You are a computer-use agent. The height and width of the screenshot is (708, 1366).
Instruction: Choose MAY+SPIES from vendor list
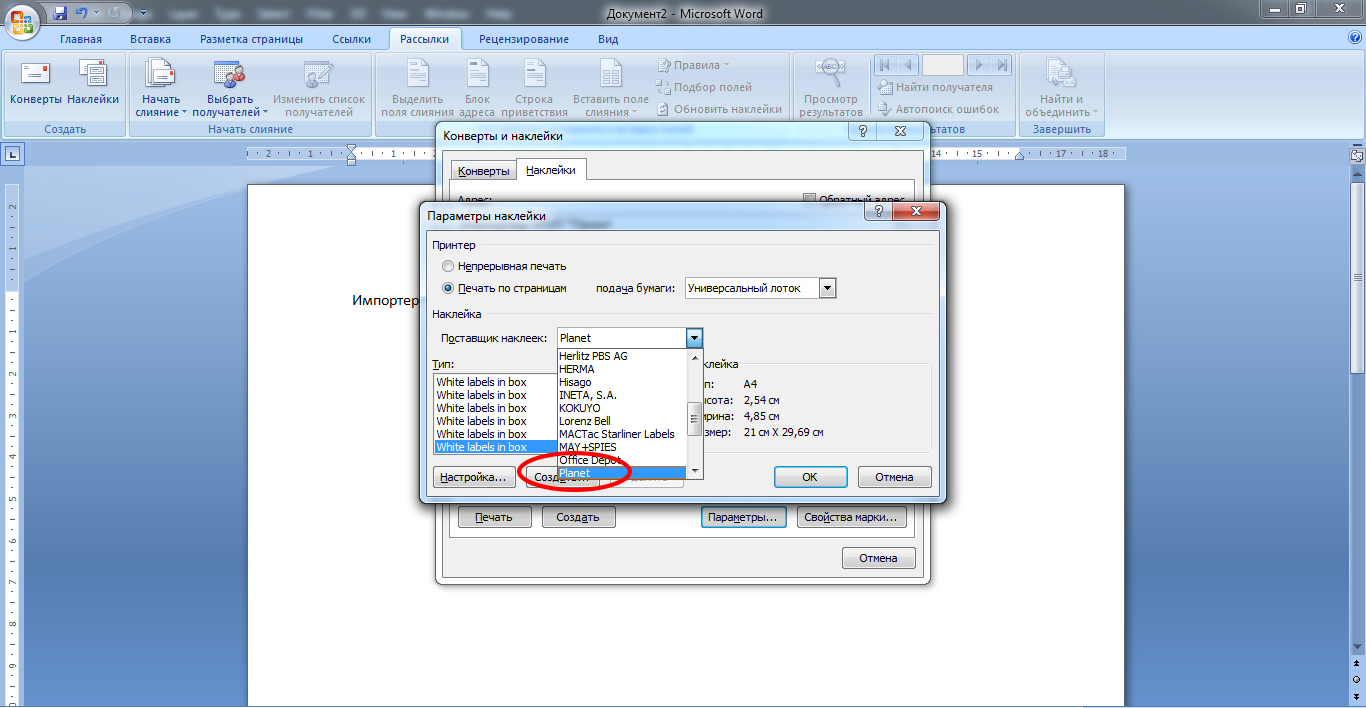coord(622,447)
